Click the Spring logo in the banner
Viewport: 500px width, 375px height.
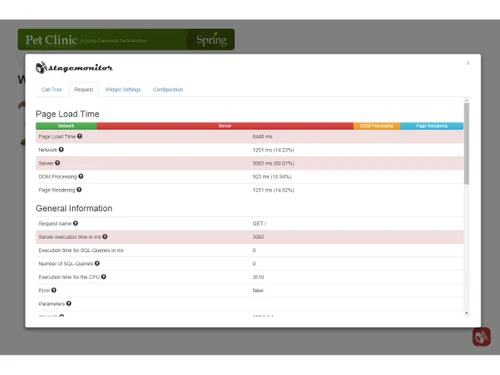pos(211,39)
